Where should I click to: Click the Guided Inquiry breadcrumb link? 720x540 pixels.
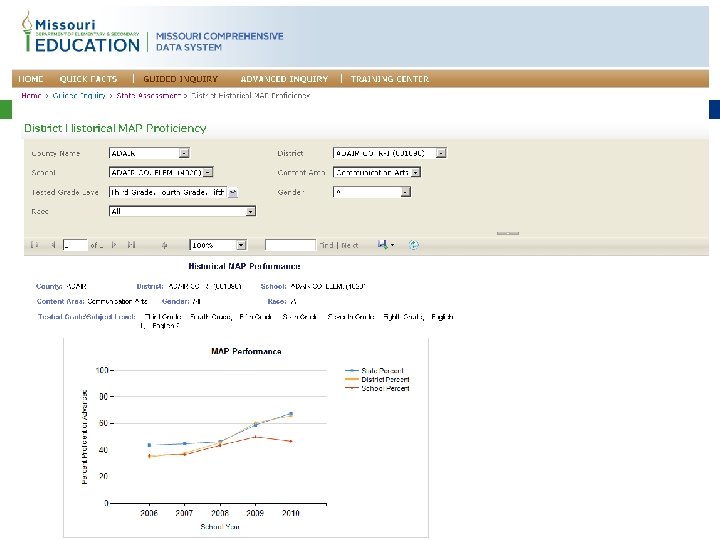tap(79, 96)
